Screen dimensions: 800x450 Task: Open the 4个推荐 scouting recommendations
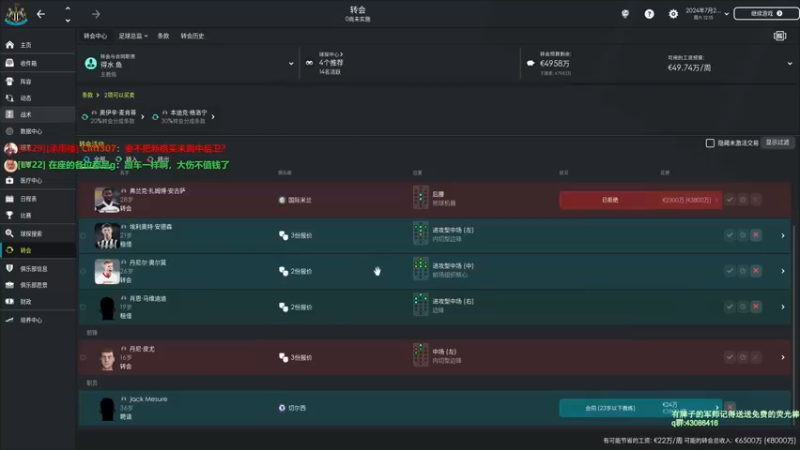pyautogui.click(x=331, y=63)
